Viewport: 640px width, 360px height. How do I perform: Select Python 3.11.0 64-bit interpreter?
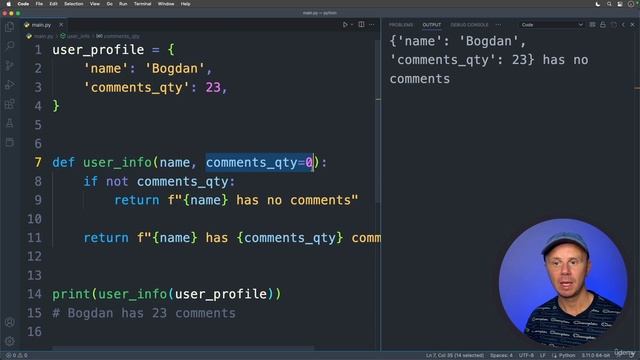click(x=596, y=356)
